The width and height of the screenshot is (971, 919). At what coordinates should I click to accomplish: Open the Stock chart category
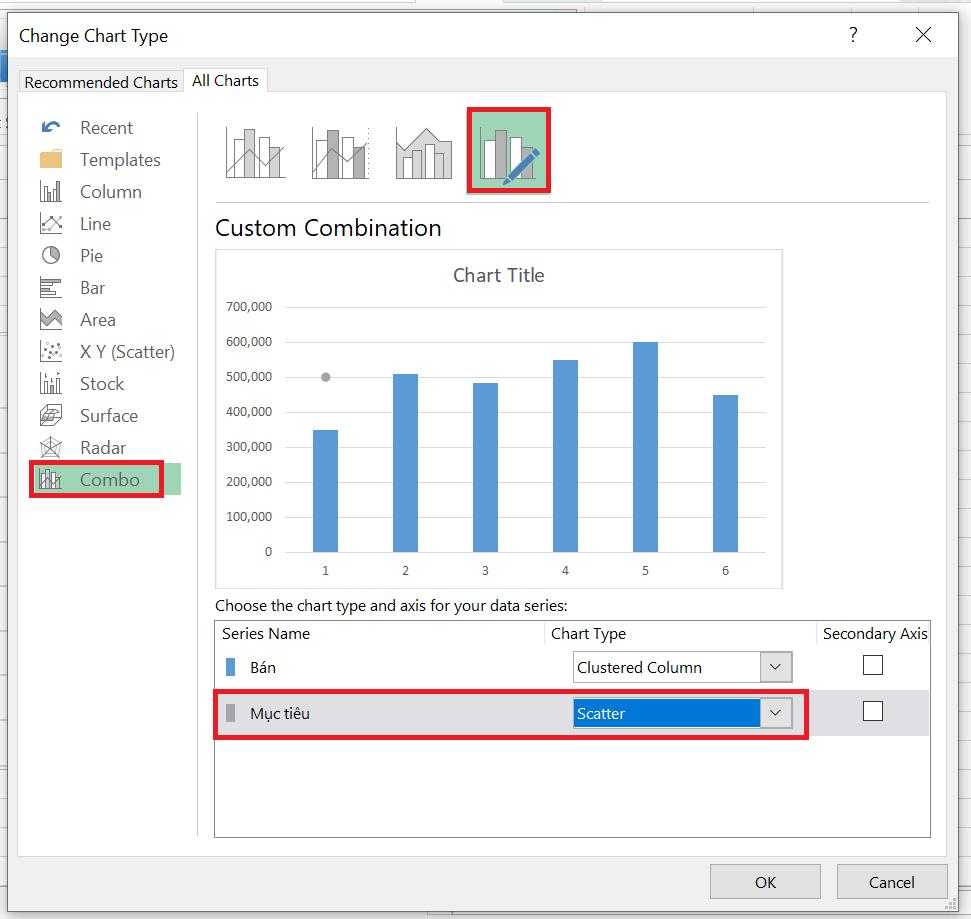101,384
